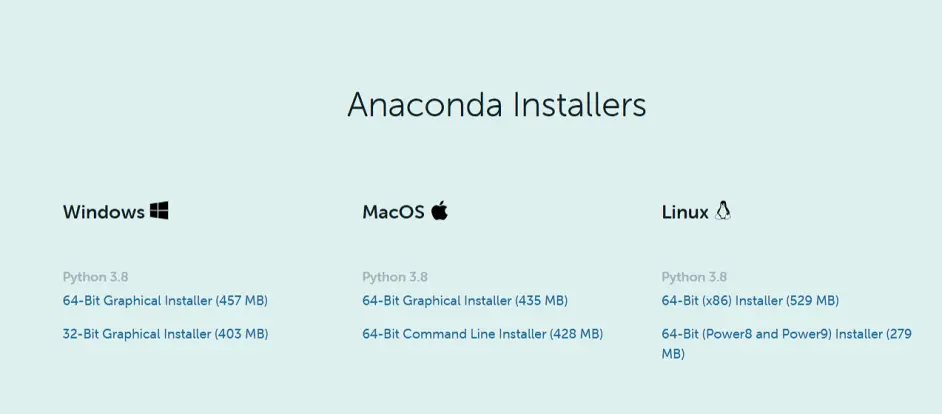Click the Anaconda Installers page title
This screenshot has width=942, height=414.
497,105
